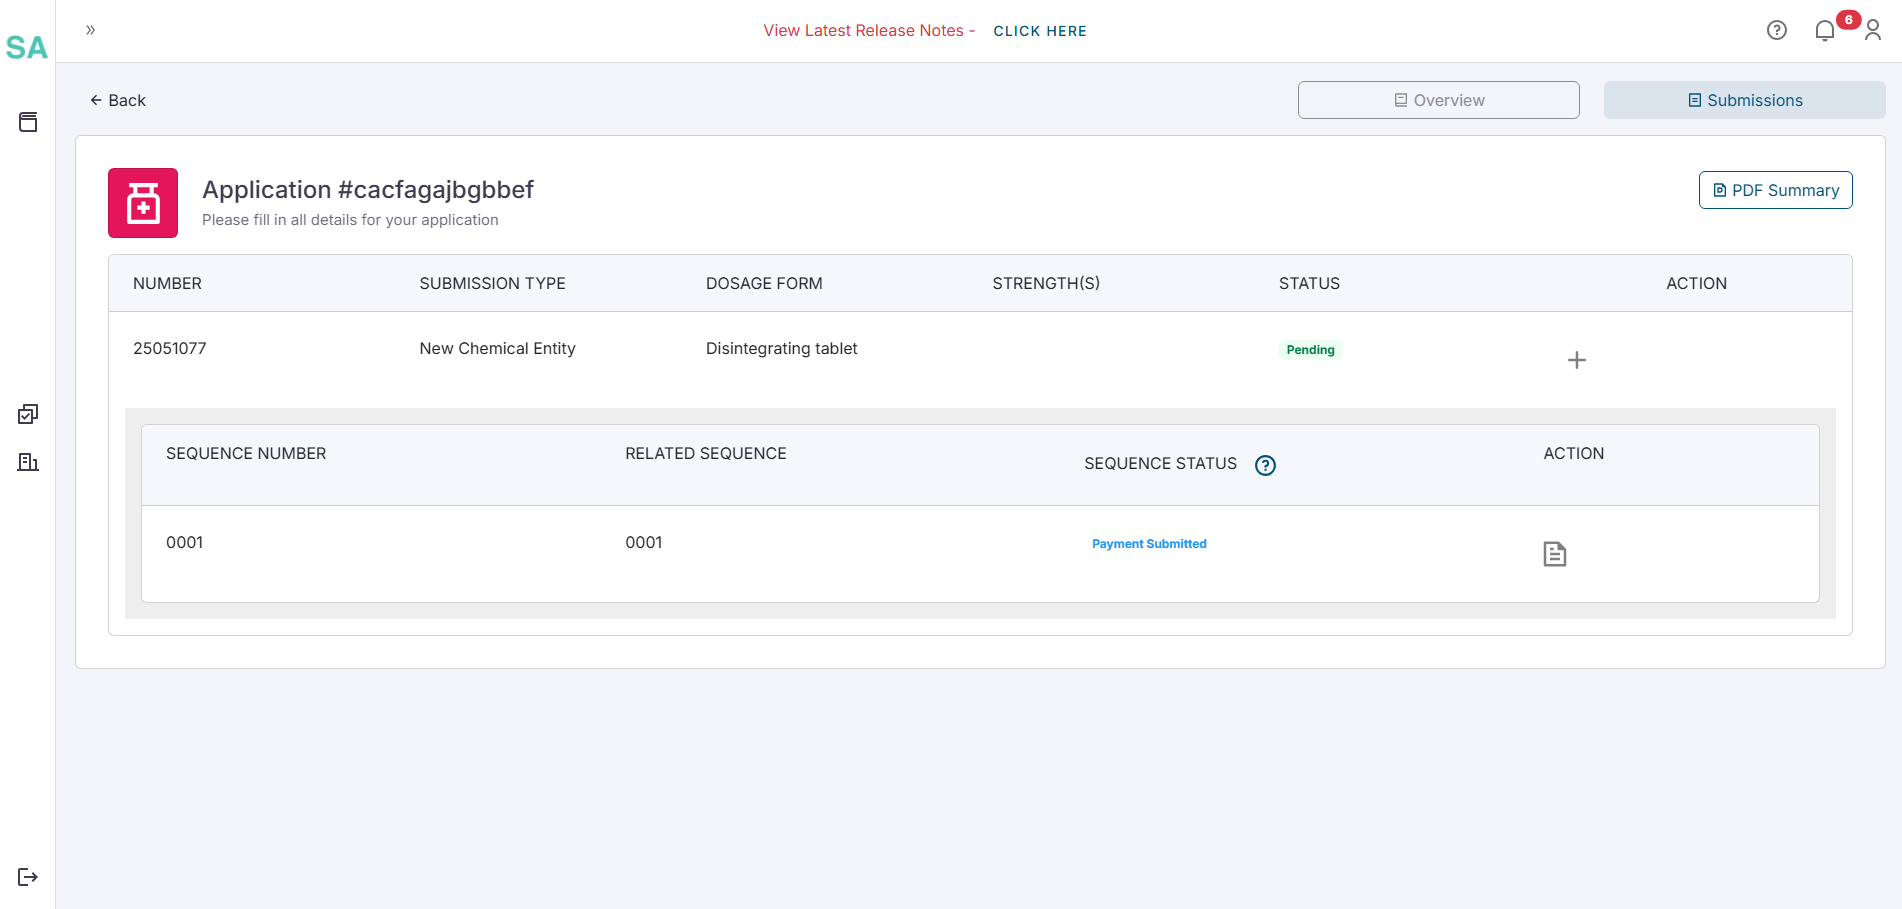The image size is (1902, 909).
Task: Open the user profile icon
Action: click(x=1873, y=31)
